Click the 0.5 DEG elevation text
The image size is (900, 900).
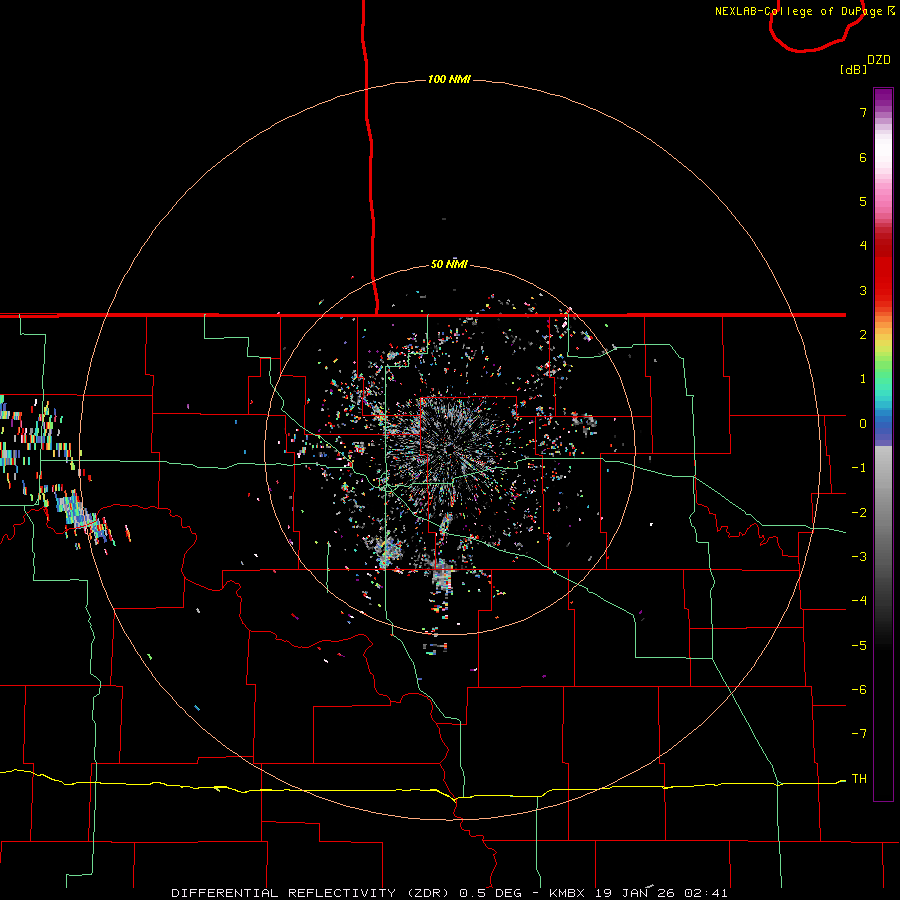pos(490,893)
